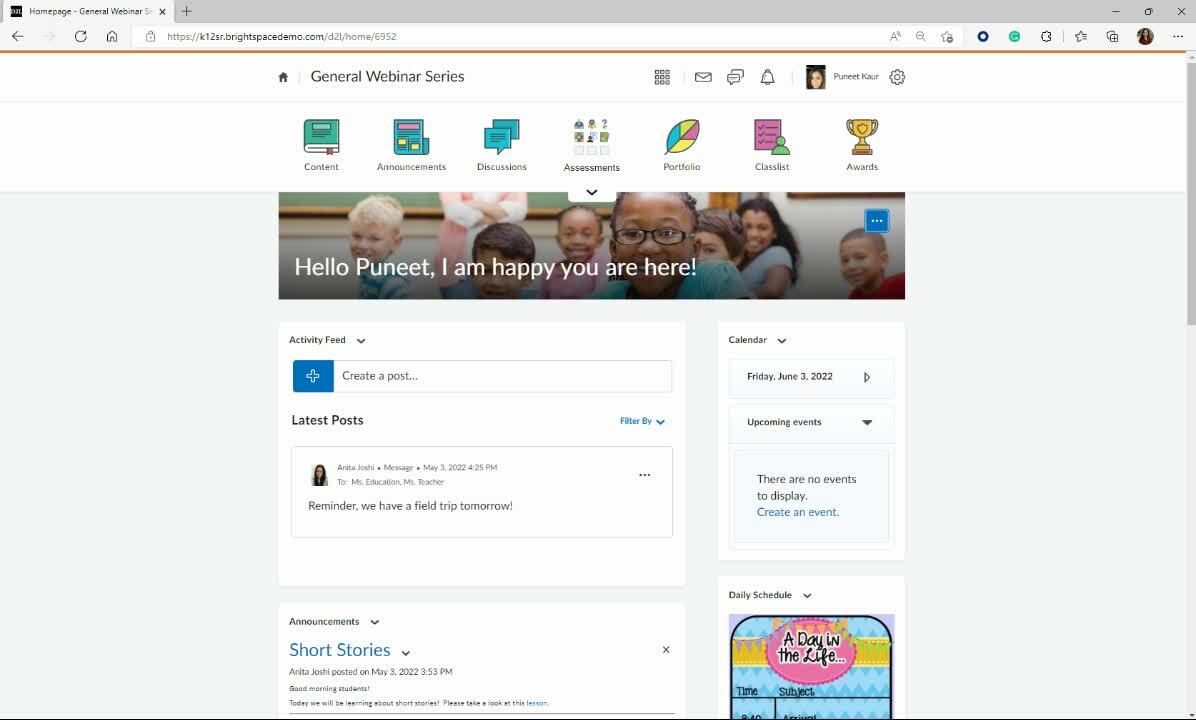1196x720 pixels.
Task: Open the Grammarly extension icon
Action: click(x=1014, y=36)
